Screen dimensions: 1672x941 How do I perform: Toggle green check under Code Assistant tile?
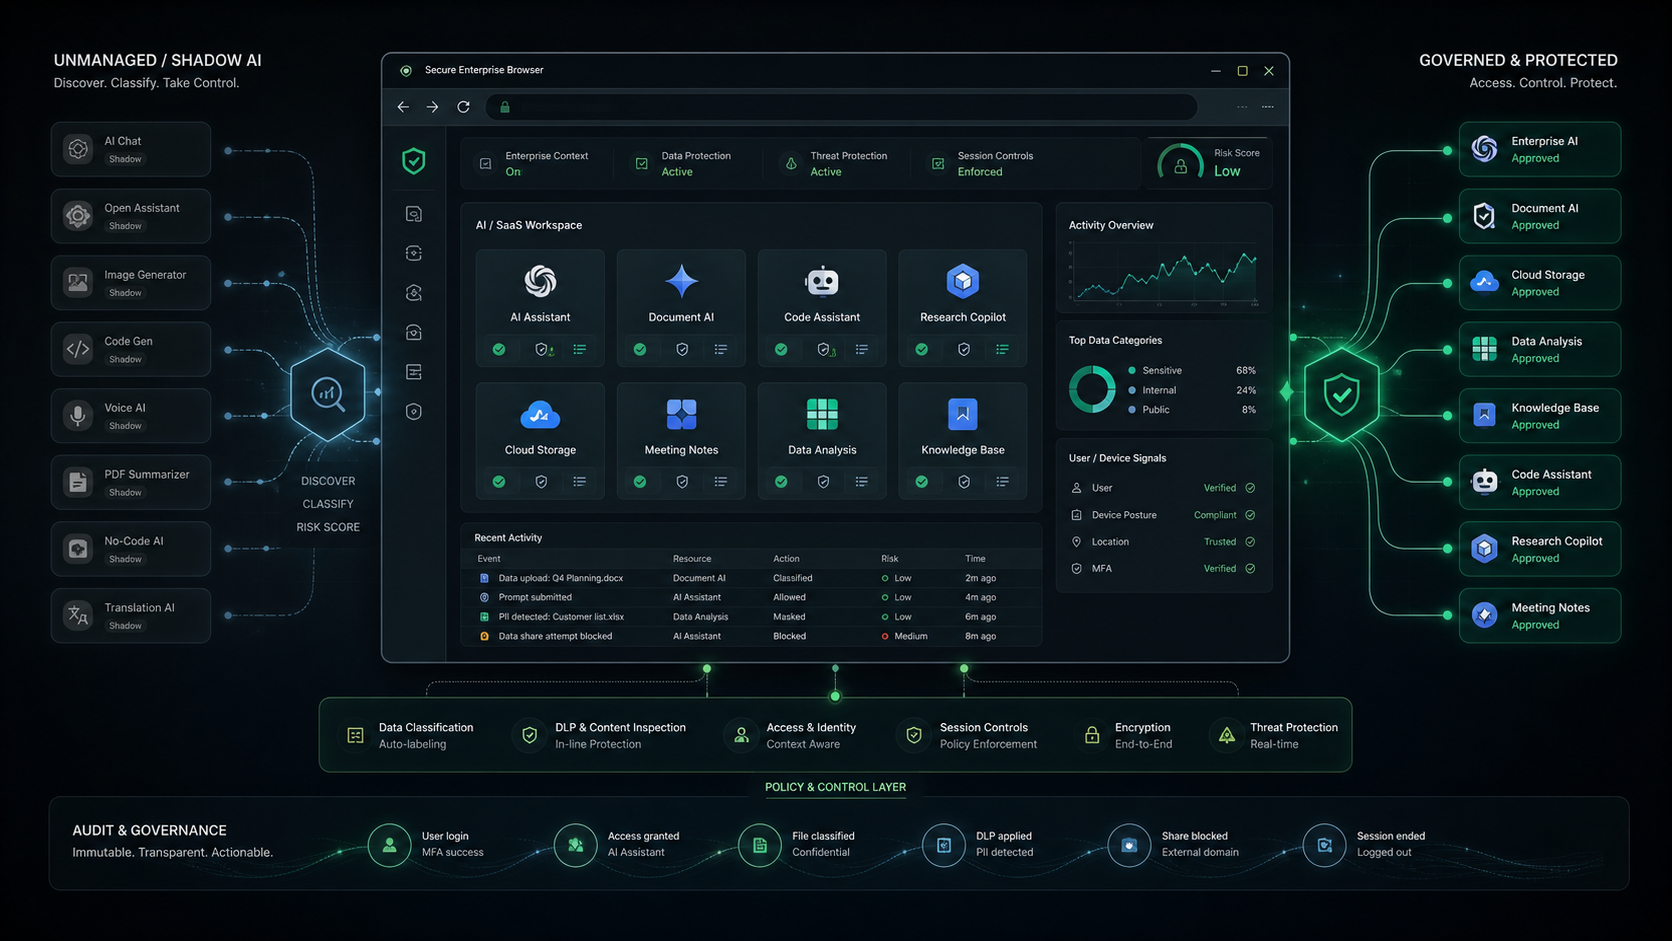pos(781,349)
